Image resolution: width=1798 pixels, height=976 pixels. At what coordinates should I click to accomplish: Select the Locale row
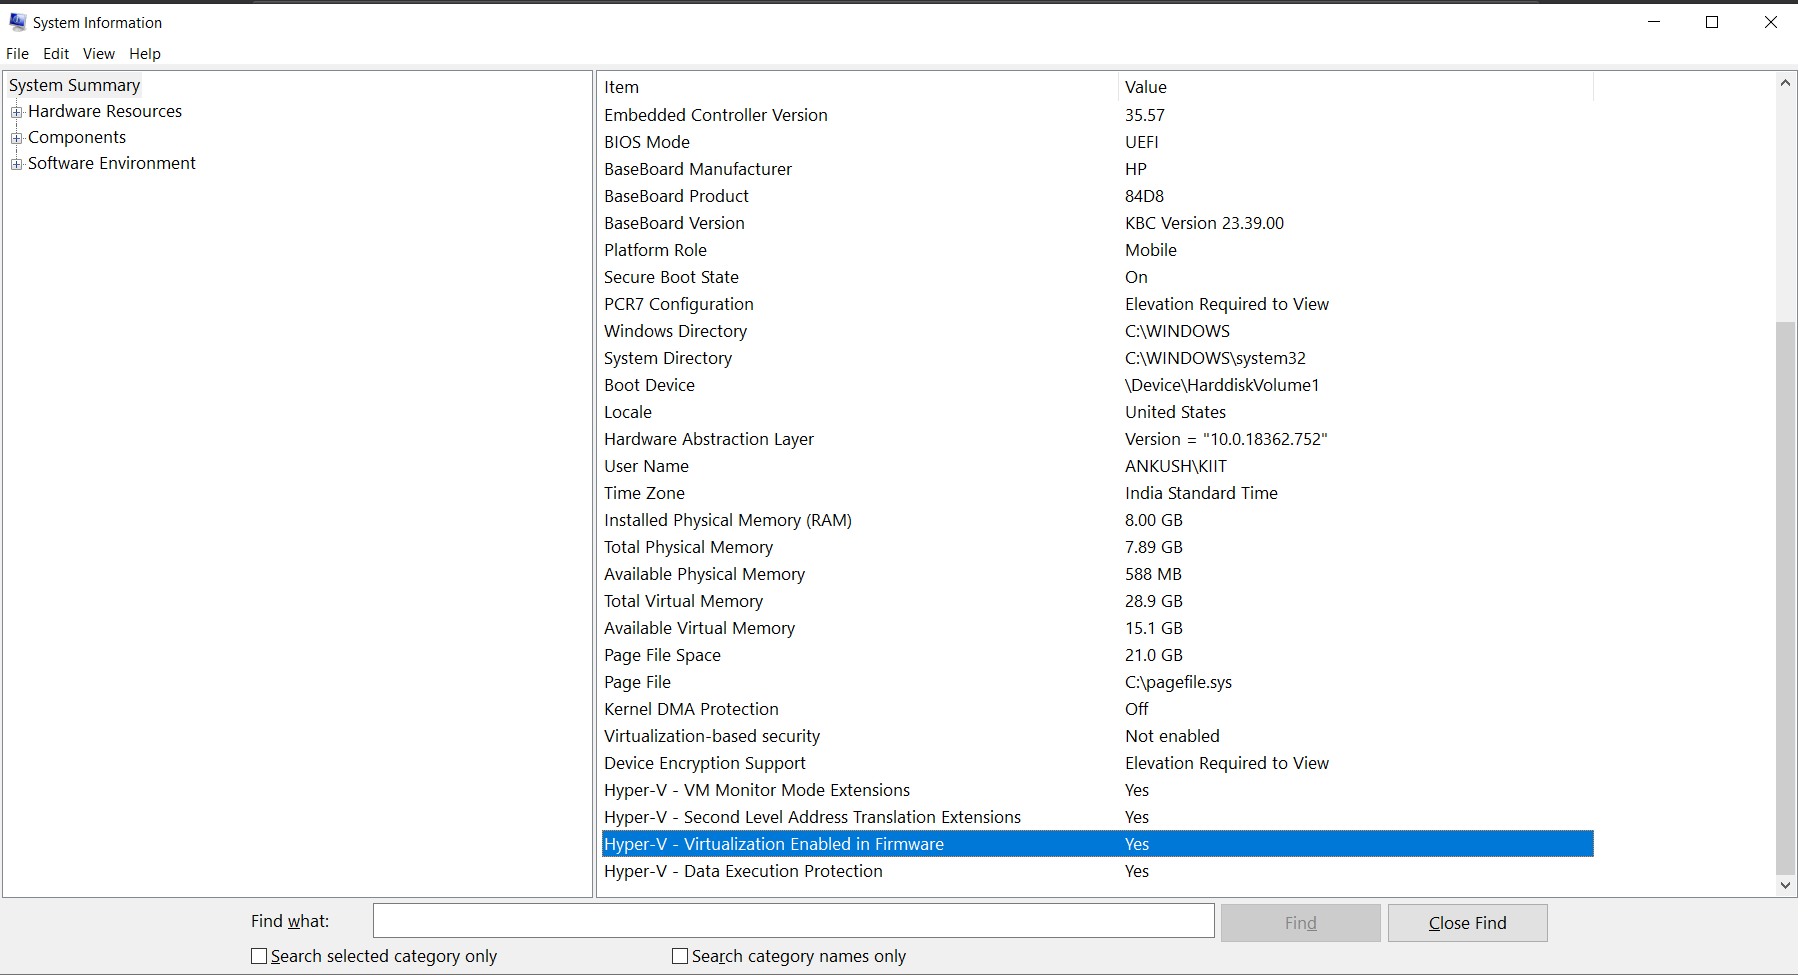1097,412
